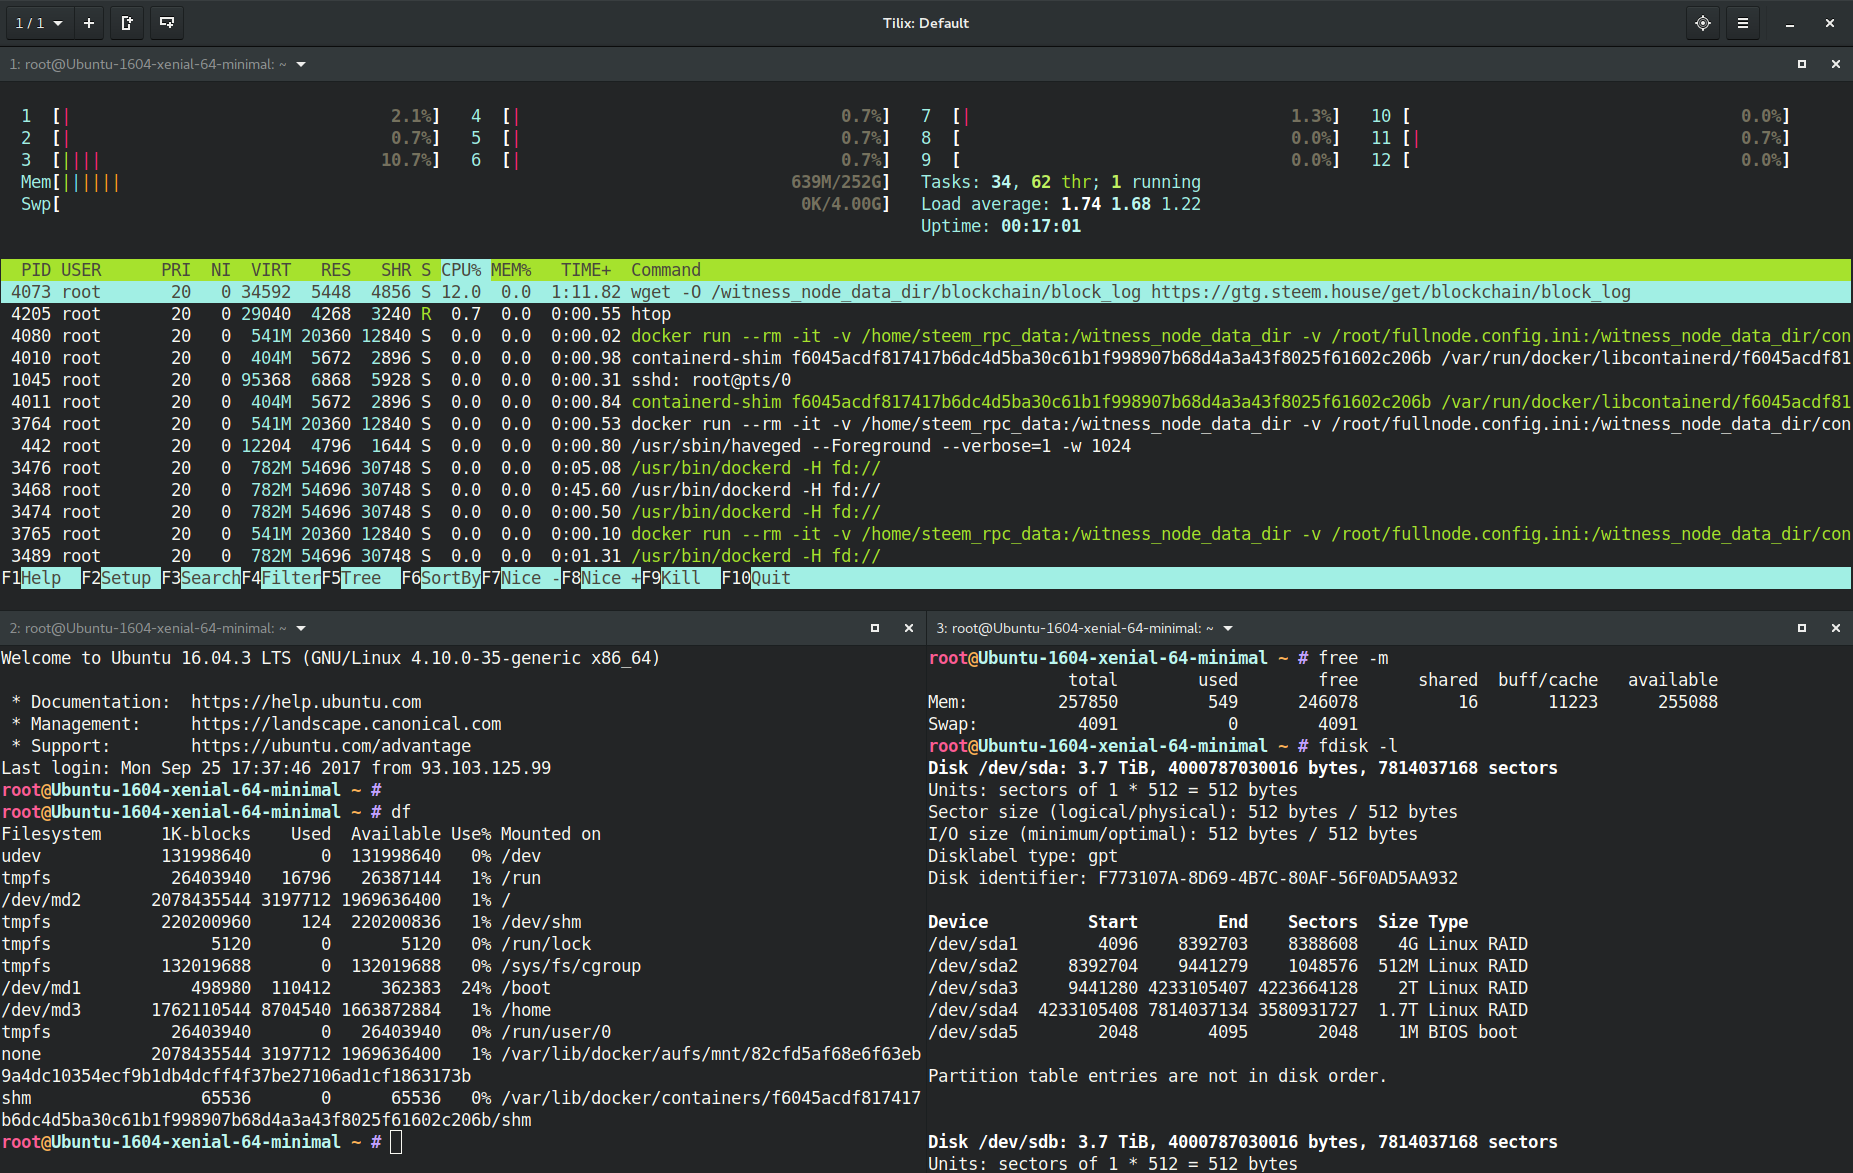This screenshot has width=1853, height=1173.
Task: Click terminal 2 title label
Action: point(148,628)
